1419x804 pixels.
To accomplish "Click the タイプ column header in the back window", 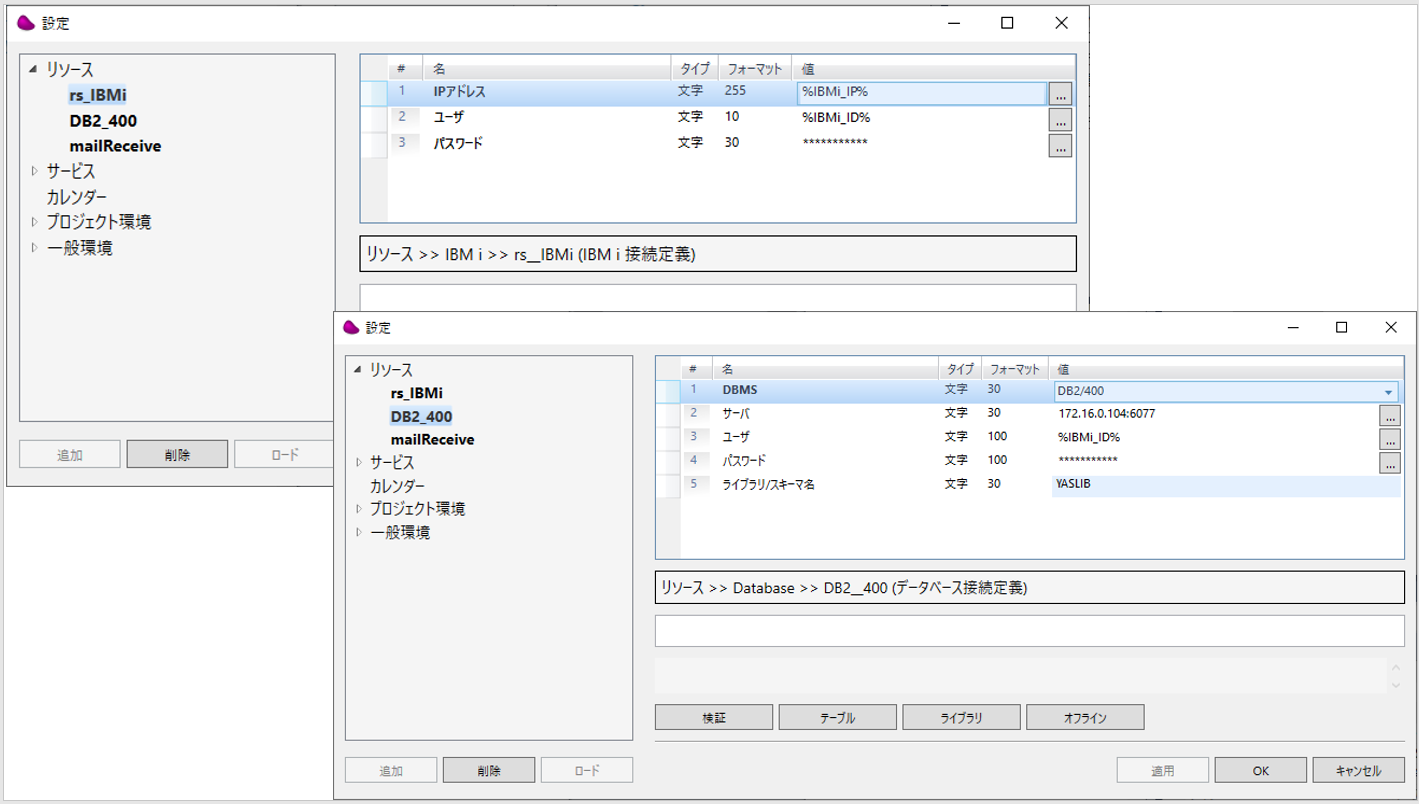I will pos(694,69).
